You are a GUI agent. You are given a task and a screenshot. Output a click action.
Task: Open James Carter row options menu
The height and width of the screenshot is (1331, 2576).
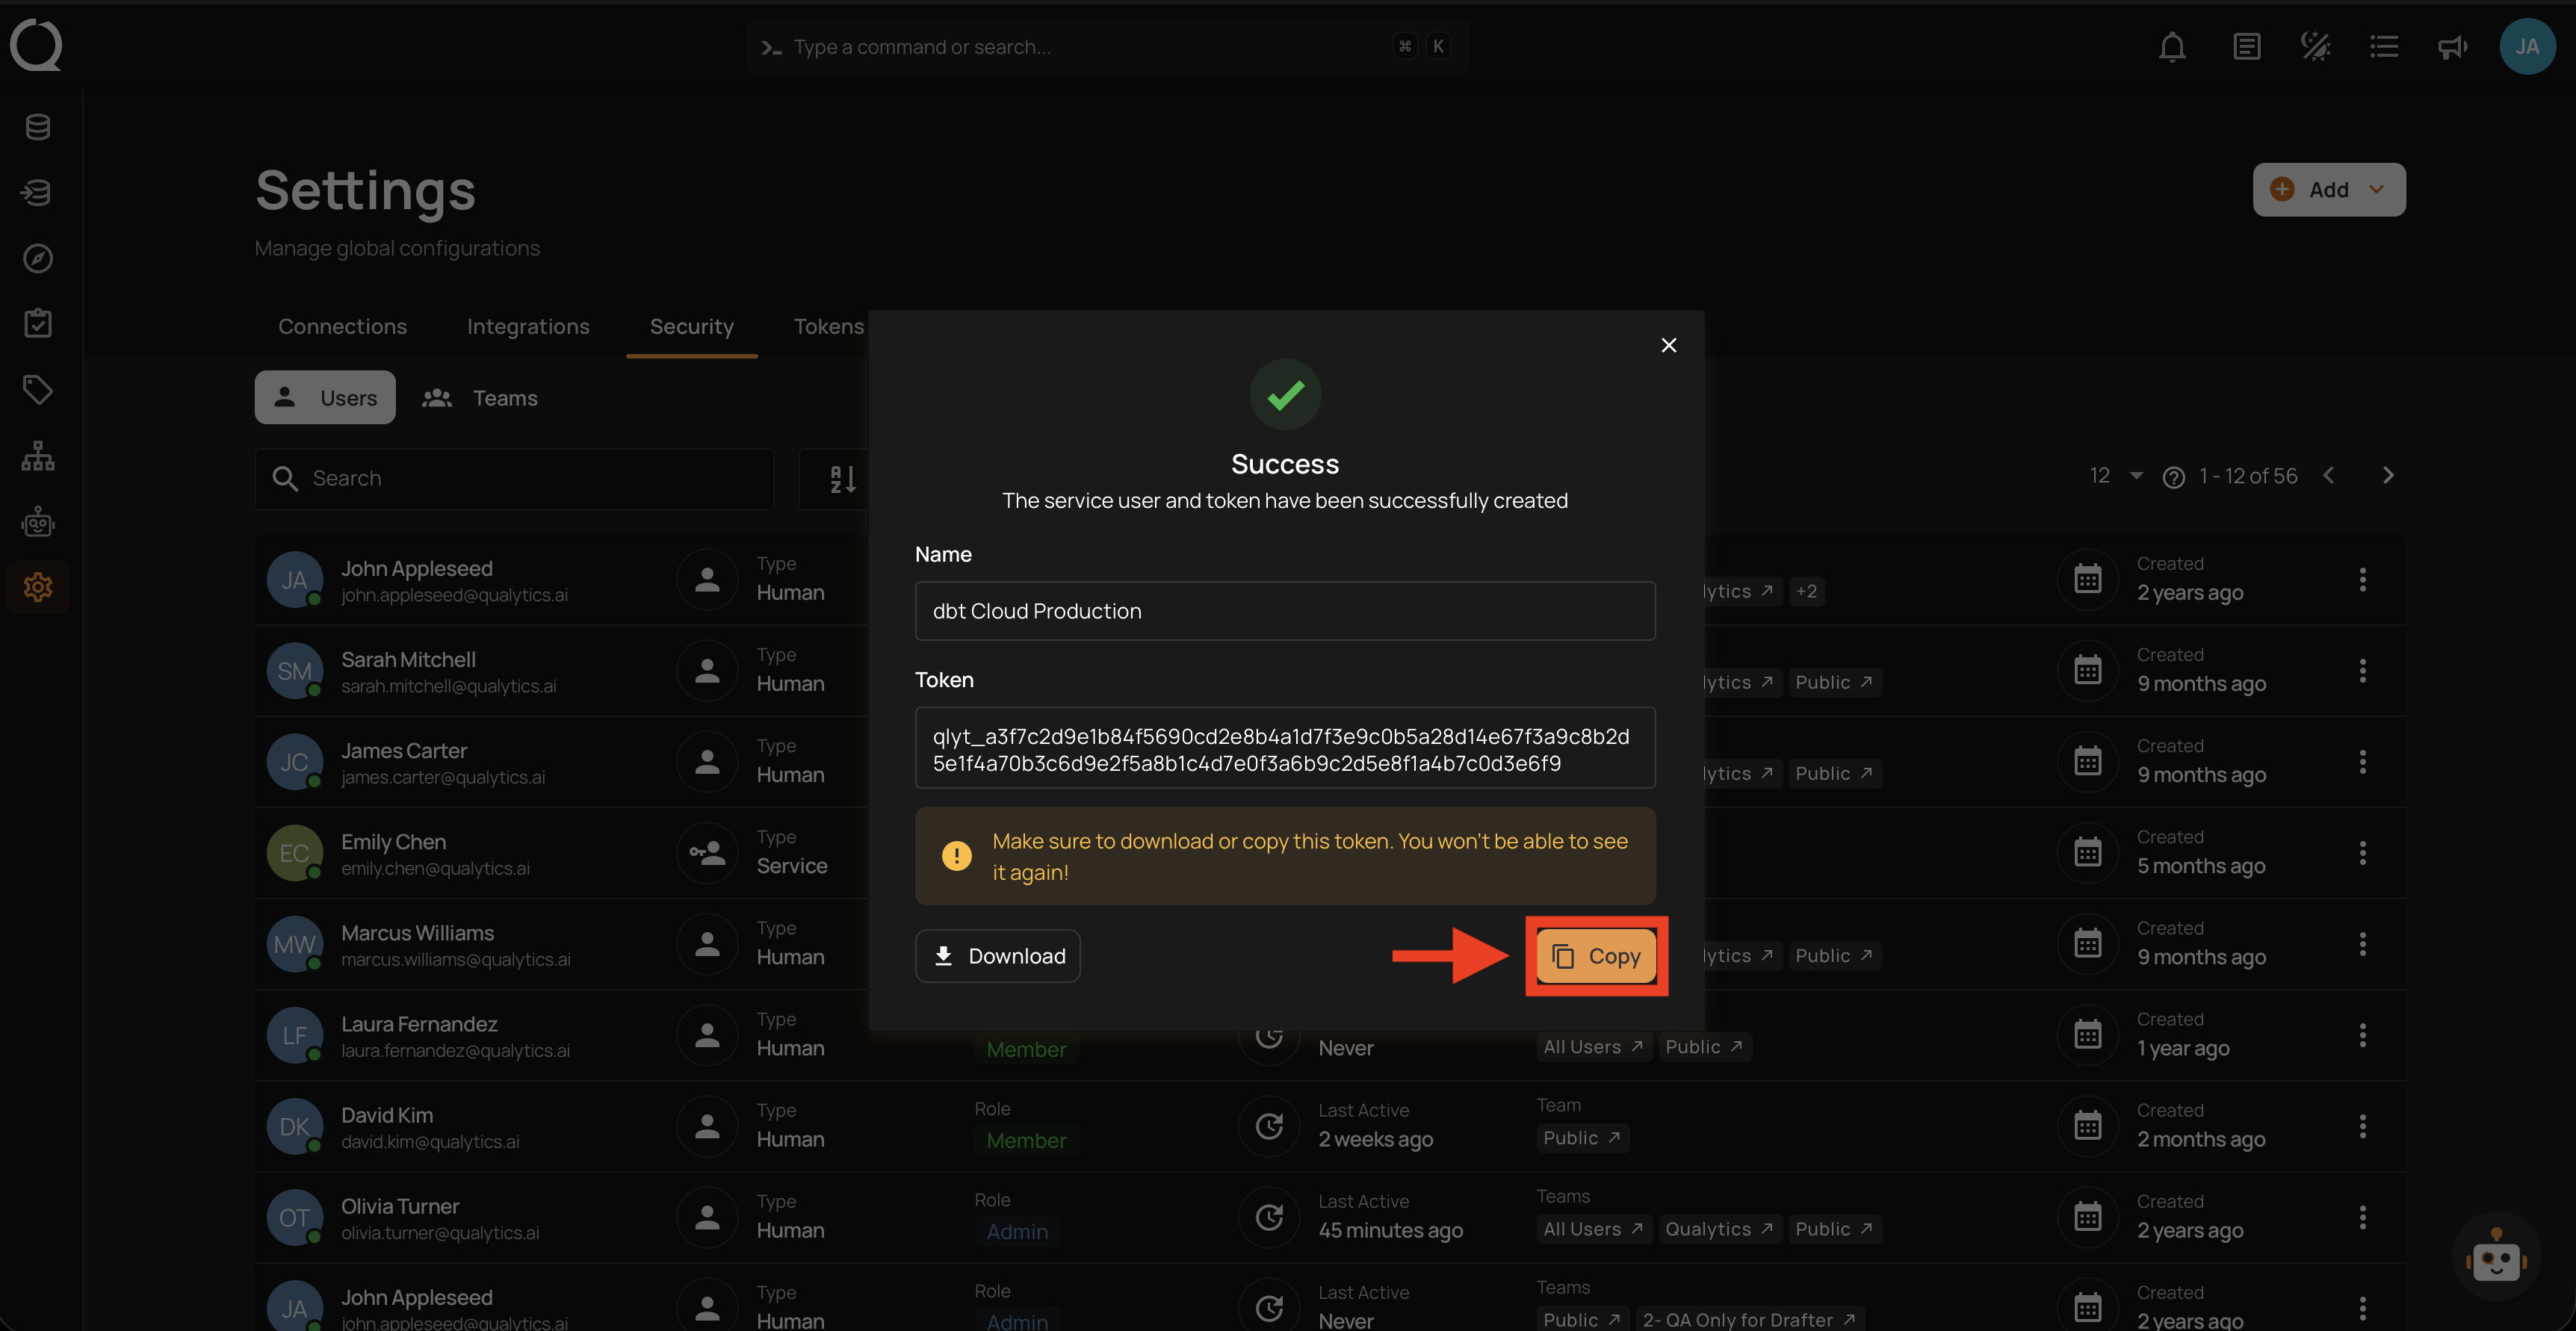(x=2363, y=762)
